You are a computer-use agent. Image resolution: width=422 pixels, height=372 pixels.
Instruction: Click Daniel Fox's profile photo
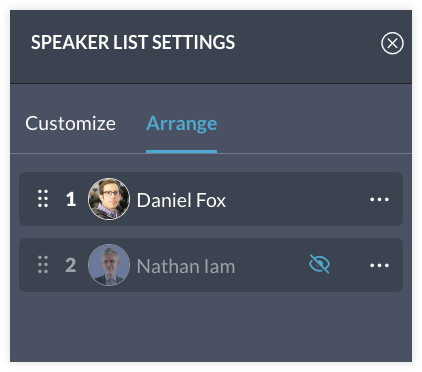click(x=109, y=199)
